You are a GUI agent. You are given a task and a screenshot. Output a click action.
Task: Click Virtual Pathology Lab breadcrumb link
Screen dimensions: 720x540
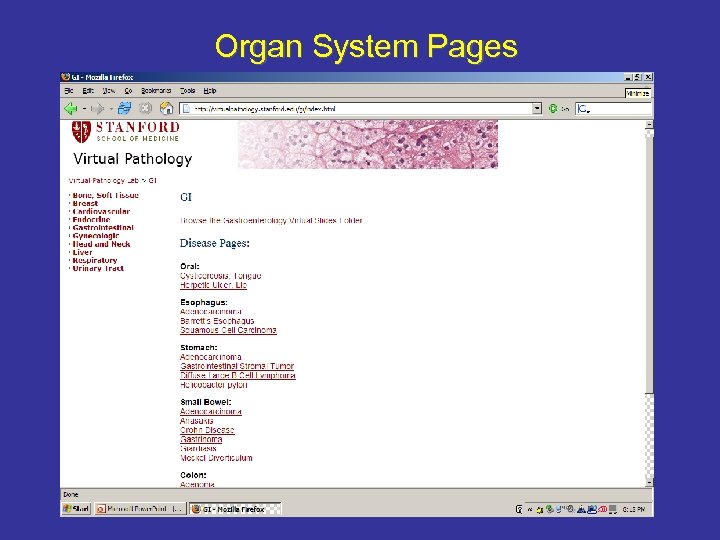pos(104,181)
